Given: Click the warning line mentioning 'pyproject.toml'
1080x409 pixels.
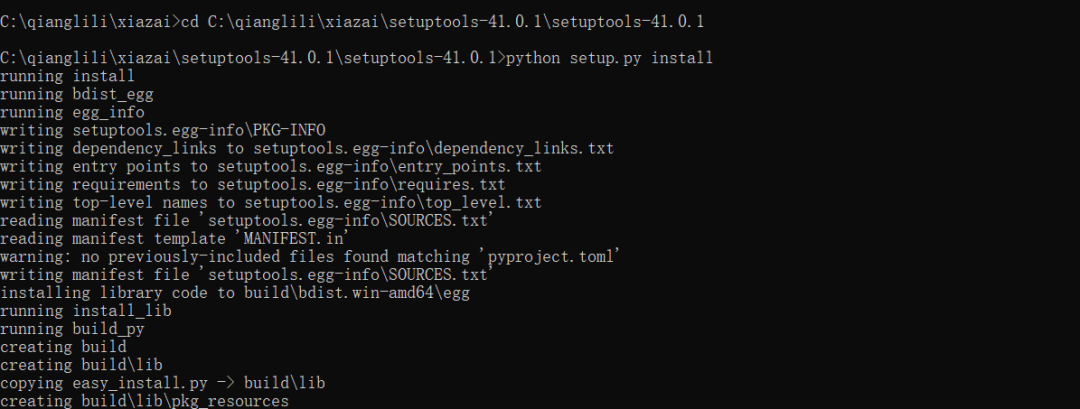Looking at the screenshot, I should coord(311,256).
